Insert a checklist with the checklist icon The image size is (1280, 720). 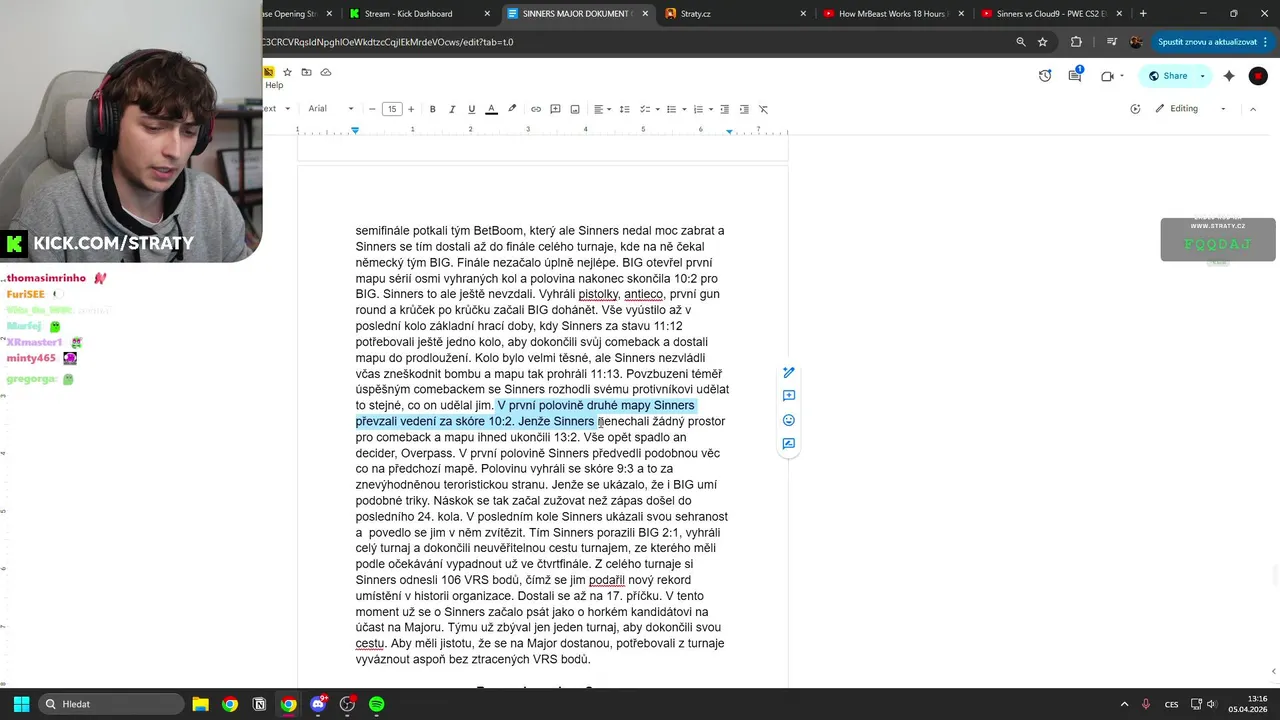645,109
